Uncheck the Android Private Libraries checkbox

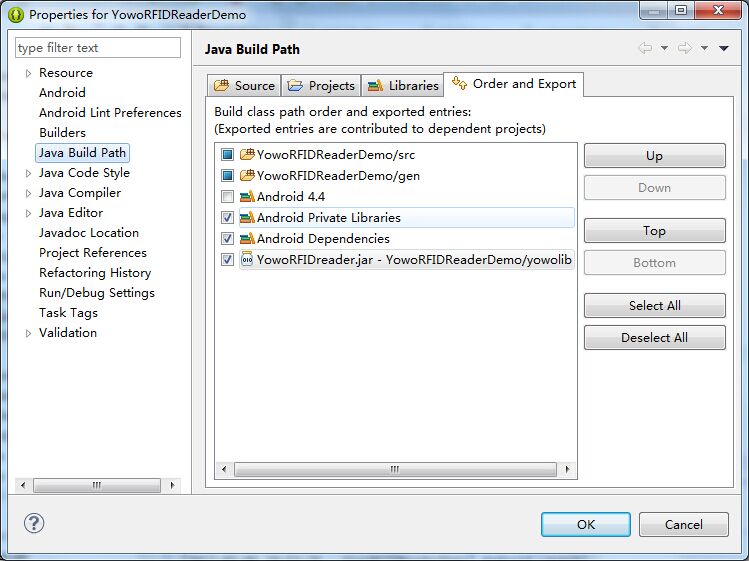coord(227,218)
